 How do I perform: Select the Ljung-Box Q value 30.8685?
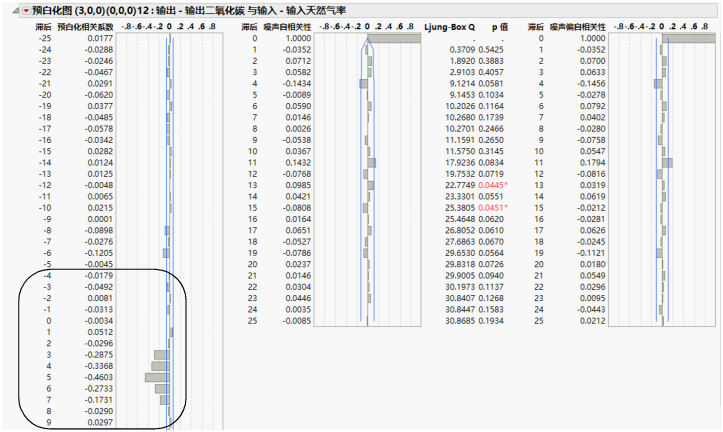point(460,321)
